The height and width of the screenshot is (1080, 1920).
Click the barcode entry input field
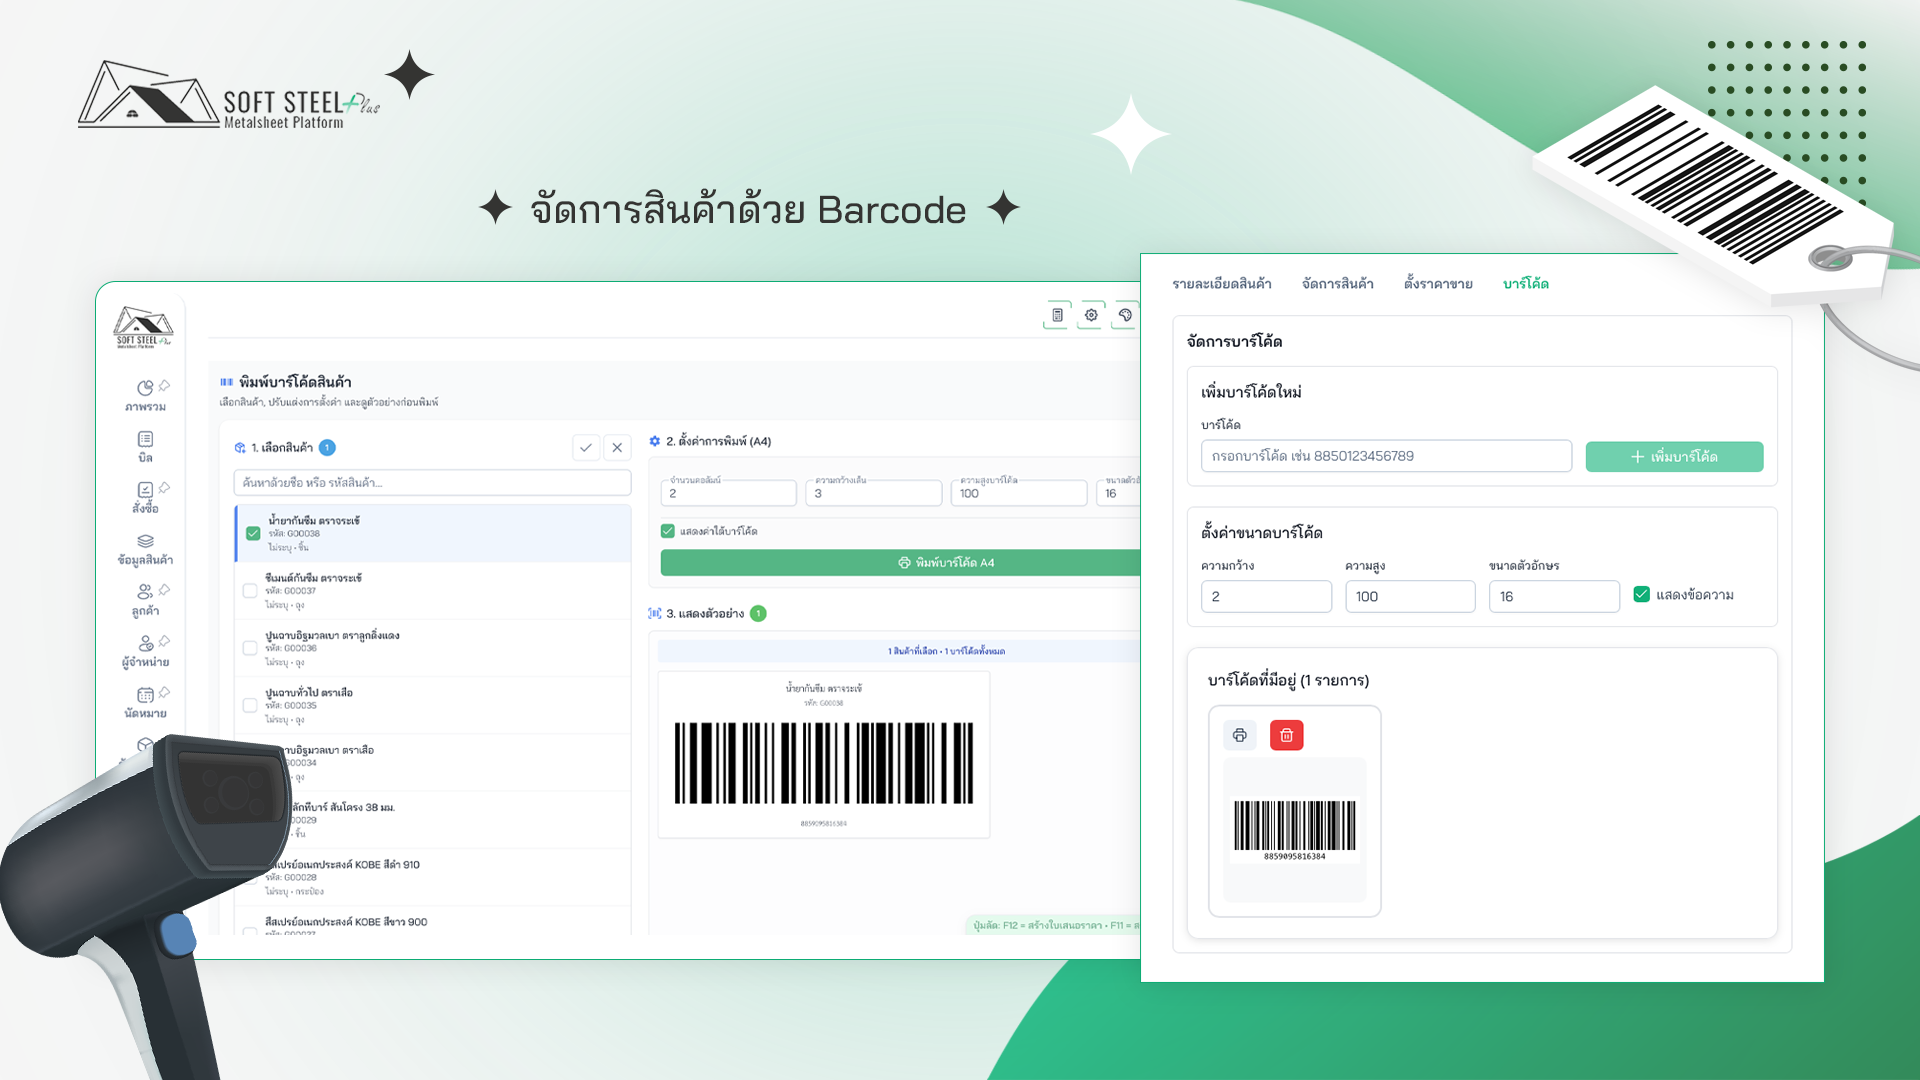pyautogui.click(x=1385, y=456)
